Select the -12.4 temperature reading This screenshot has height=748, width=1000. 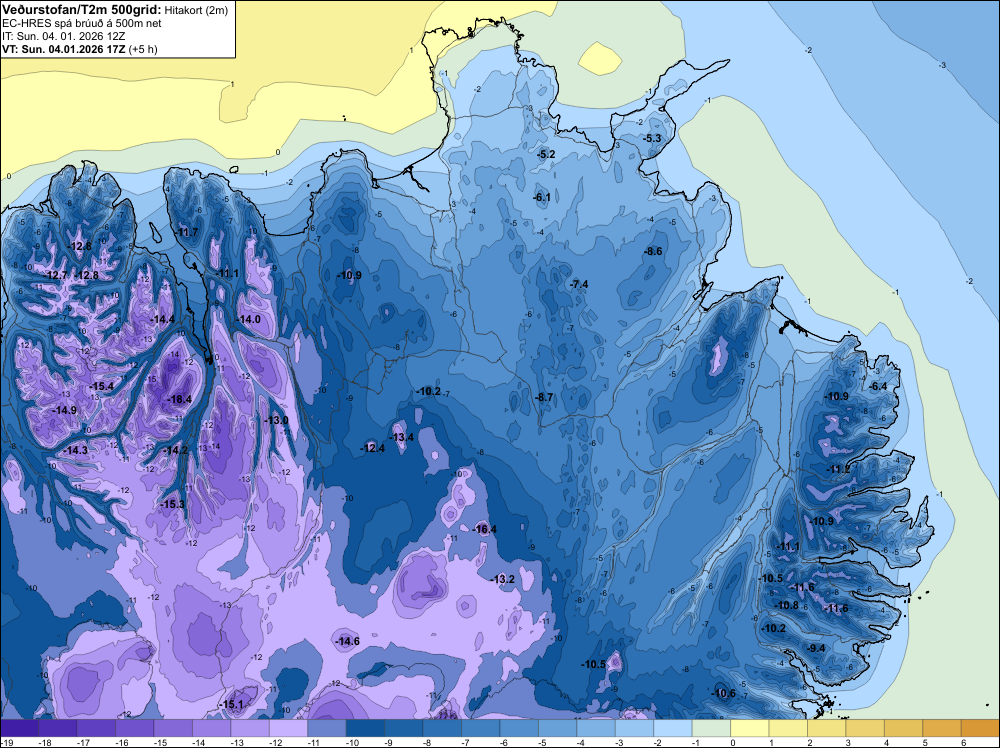(372, 448)
